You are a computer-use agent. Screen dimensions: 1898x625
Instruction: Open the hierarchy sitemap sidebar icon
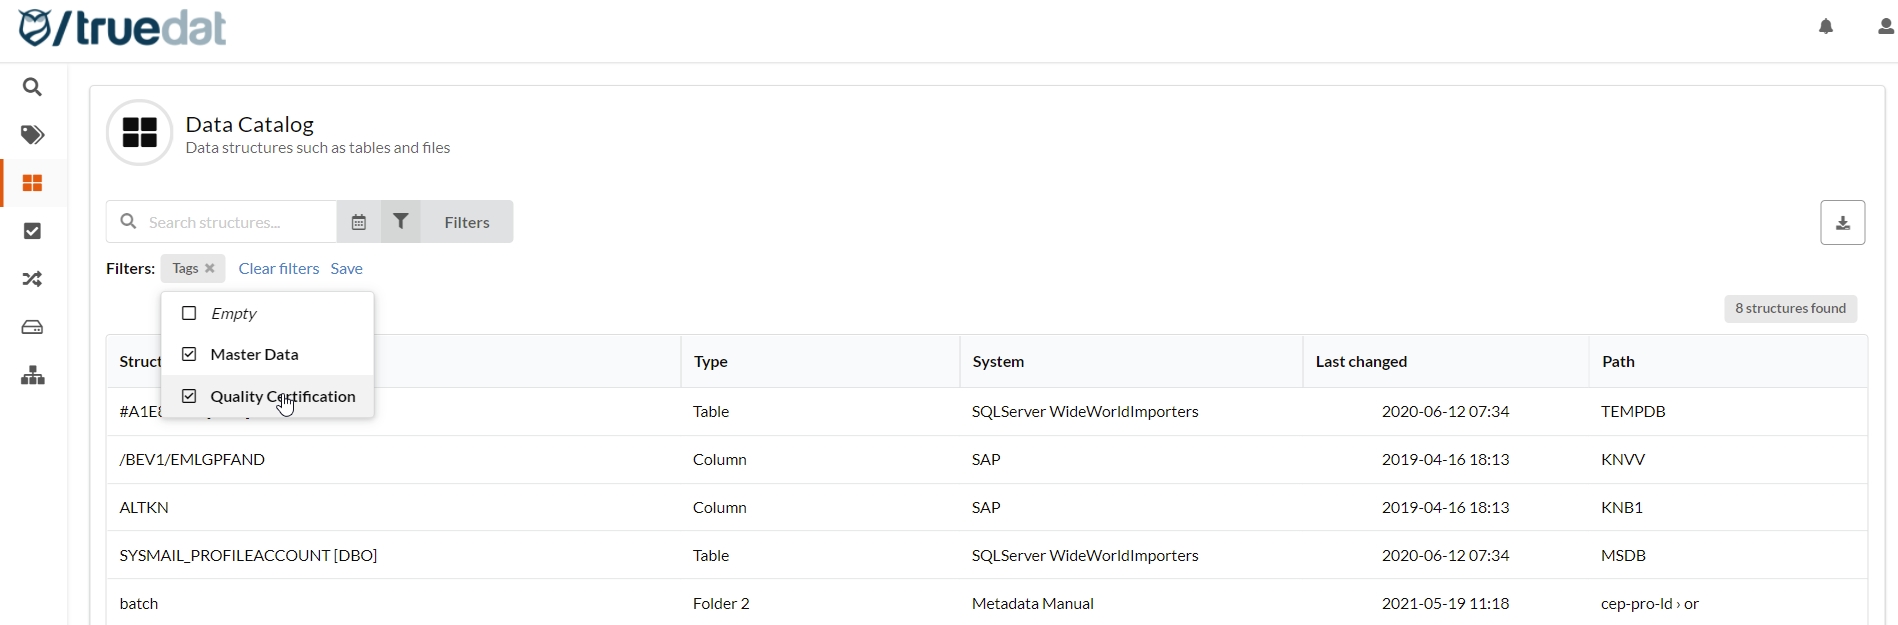coord(33,376)
